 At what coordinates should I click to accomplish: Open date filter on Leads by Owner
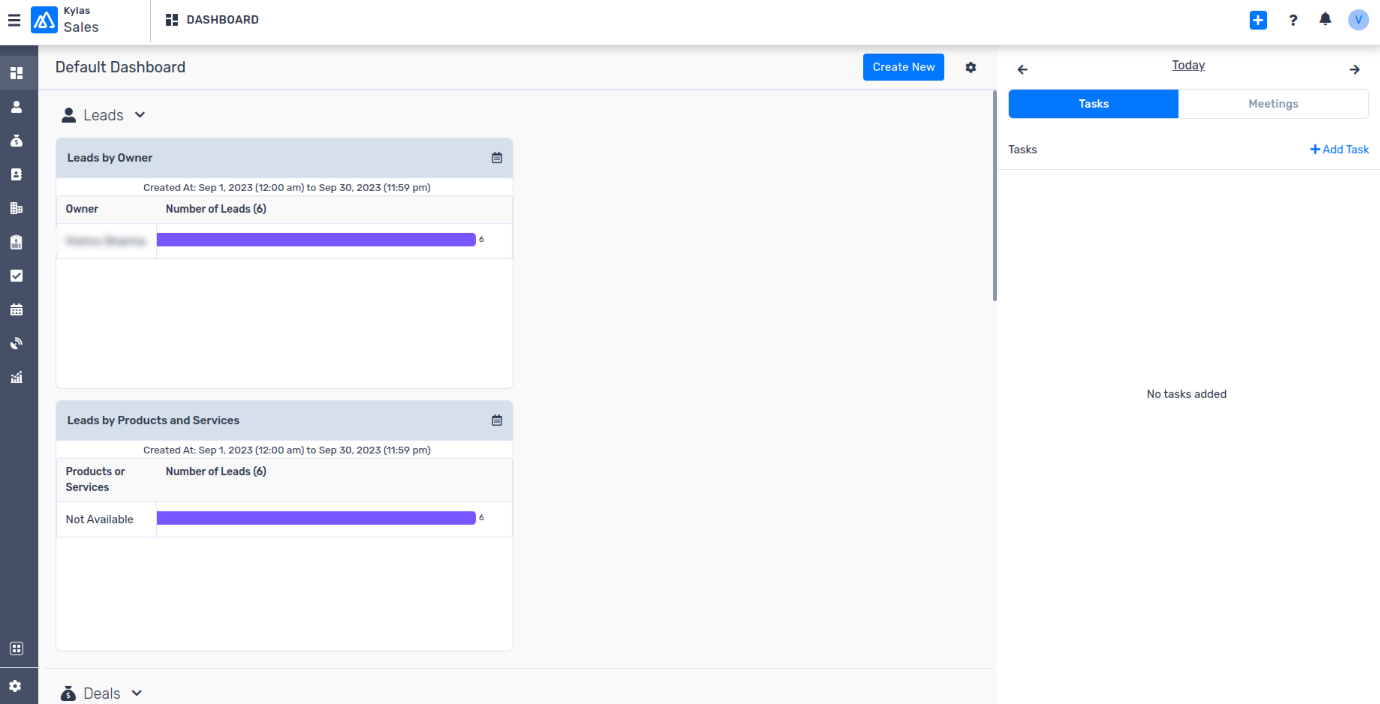tap(497, 158)
